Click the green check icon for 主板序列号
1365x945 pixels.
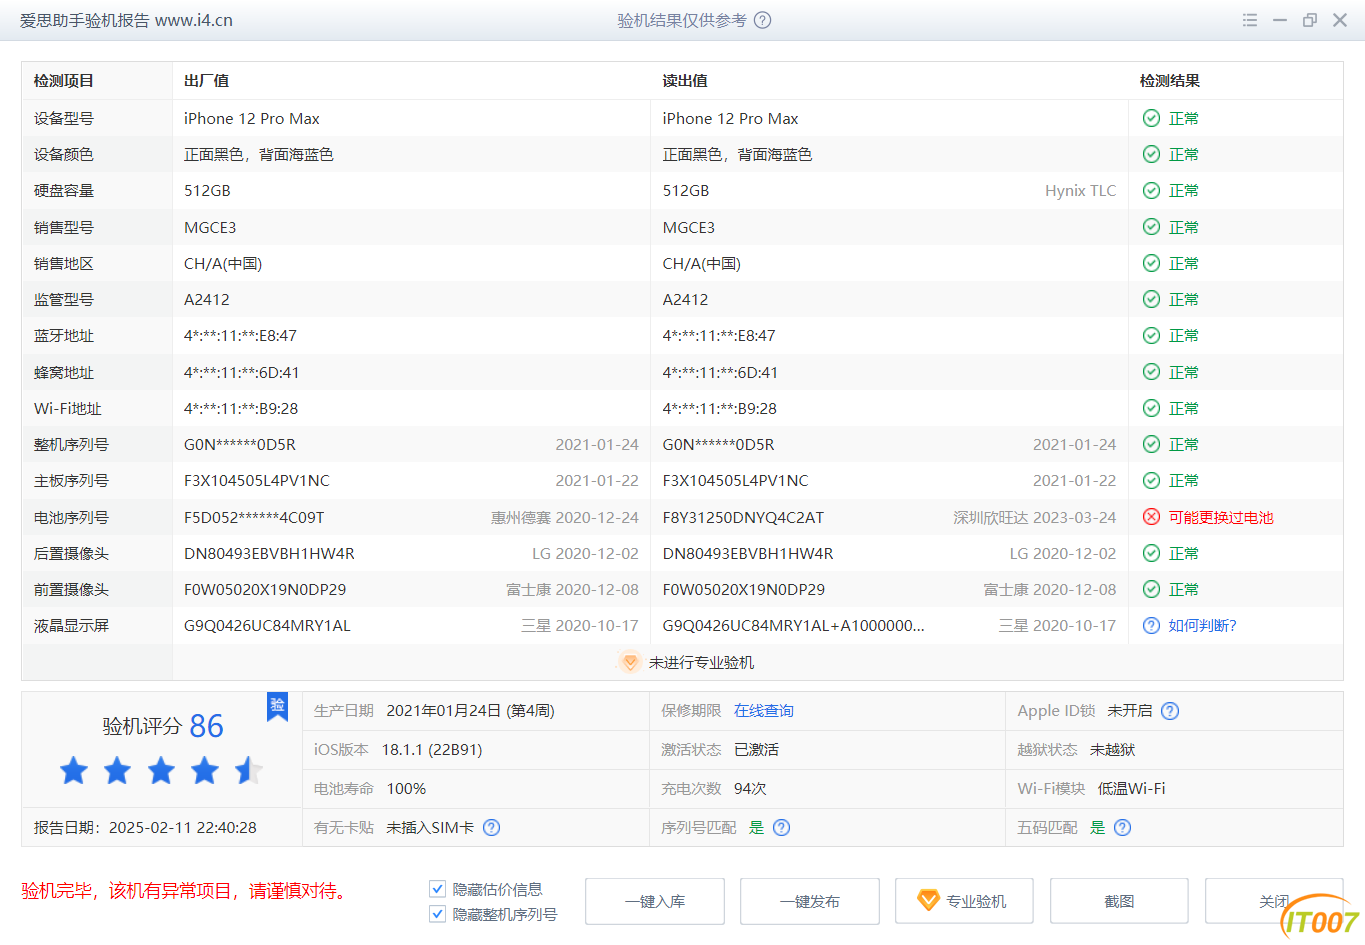tap(1151, 480)
